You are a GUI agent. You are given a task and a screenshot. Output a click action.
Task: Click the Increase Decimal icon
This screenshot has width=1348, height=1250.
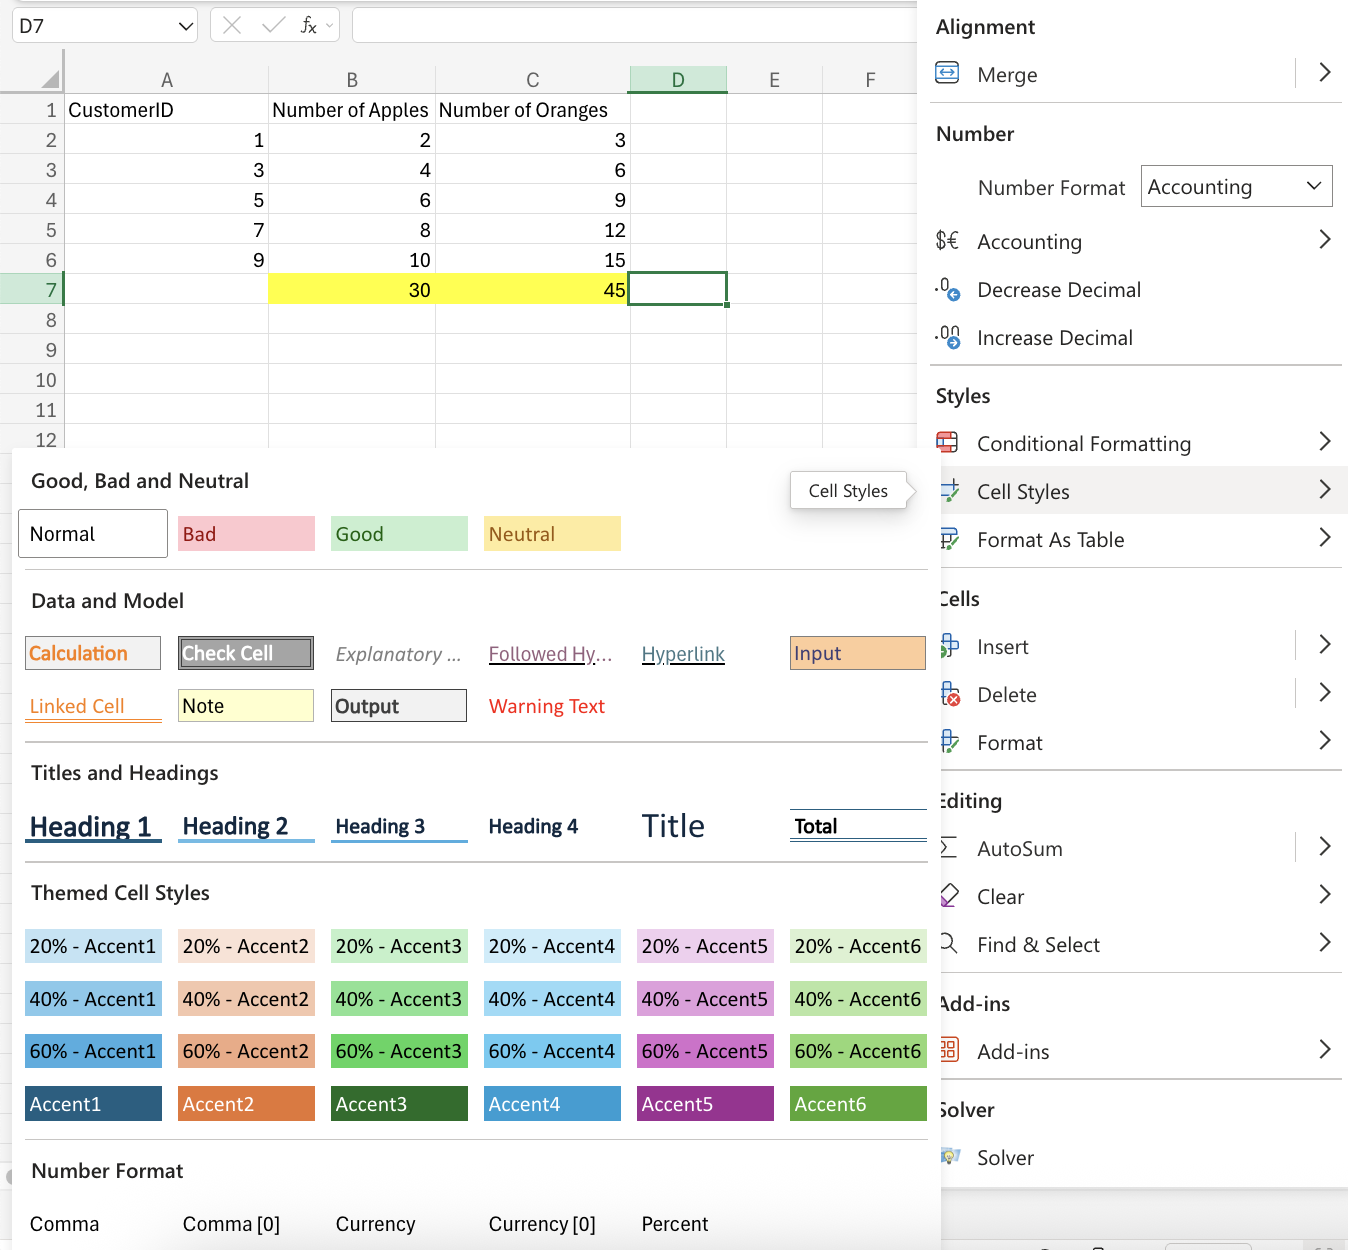point(948,337)
